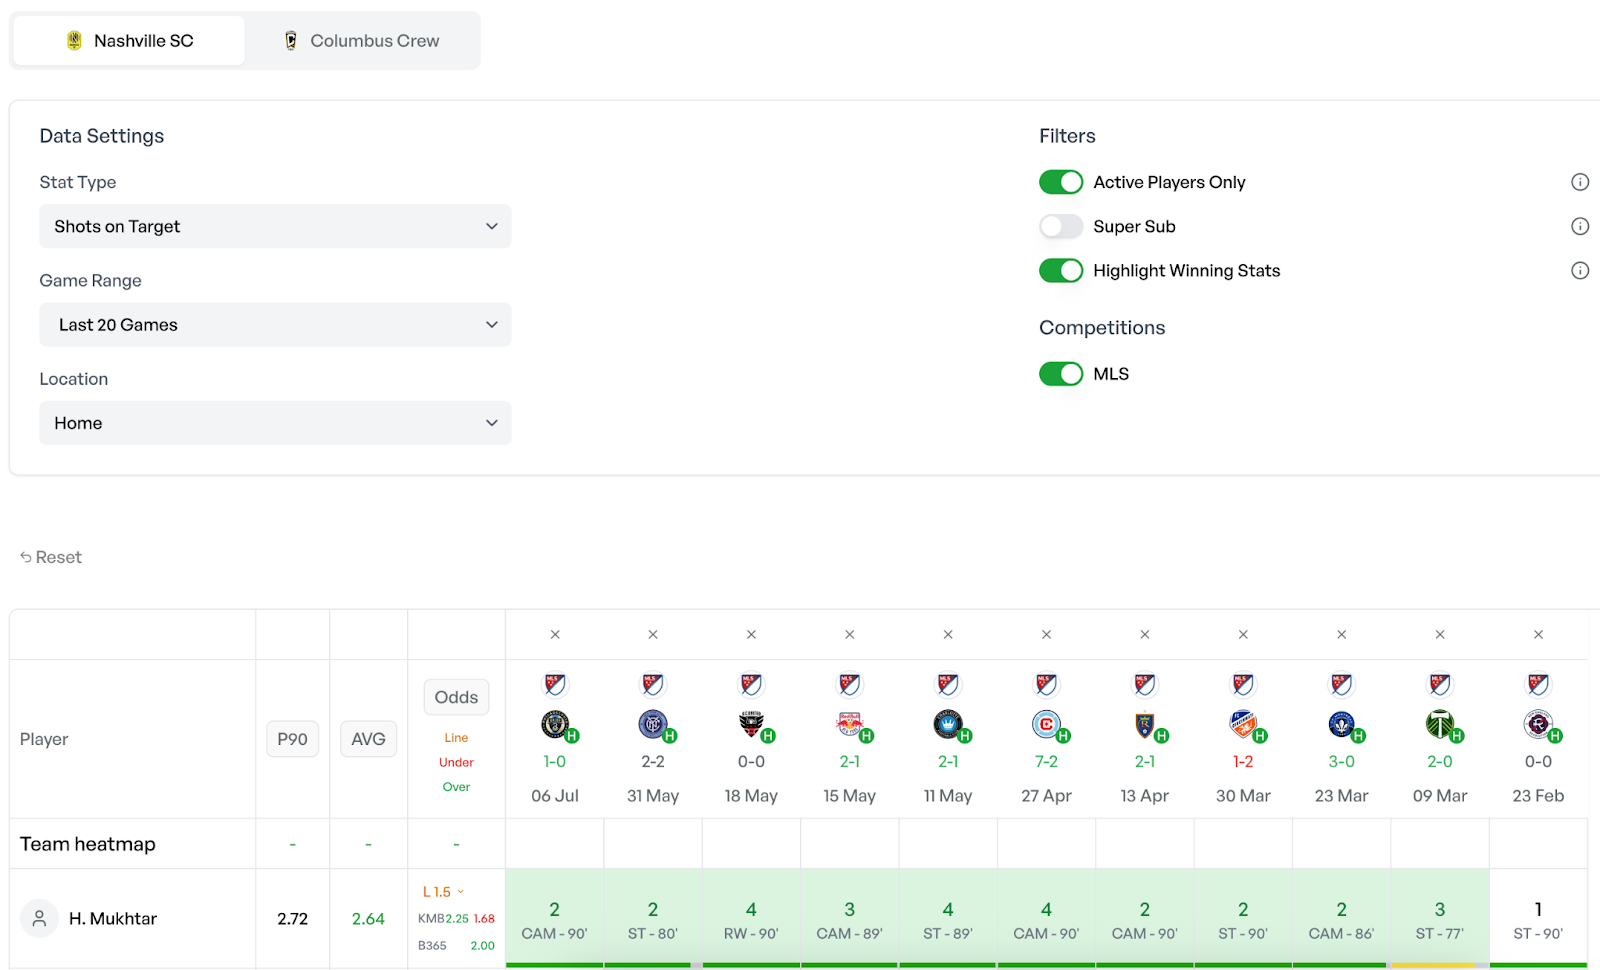Remove the 06 Jul game column
This screenshot has height=970, width=1600.
[555, 634]
